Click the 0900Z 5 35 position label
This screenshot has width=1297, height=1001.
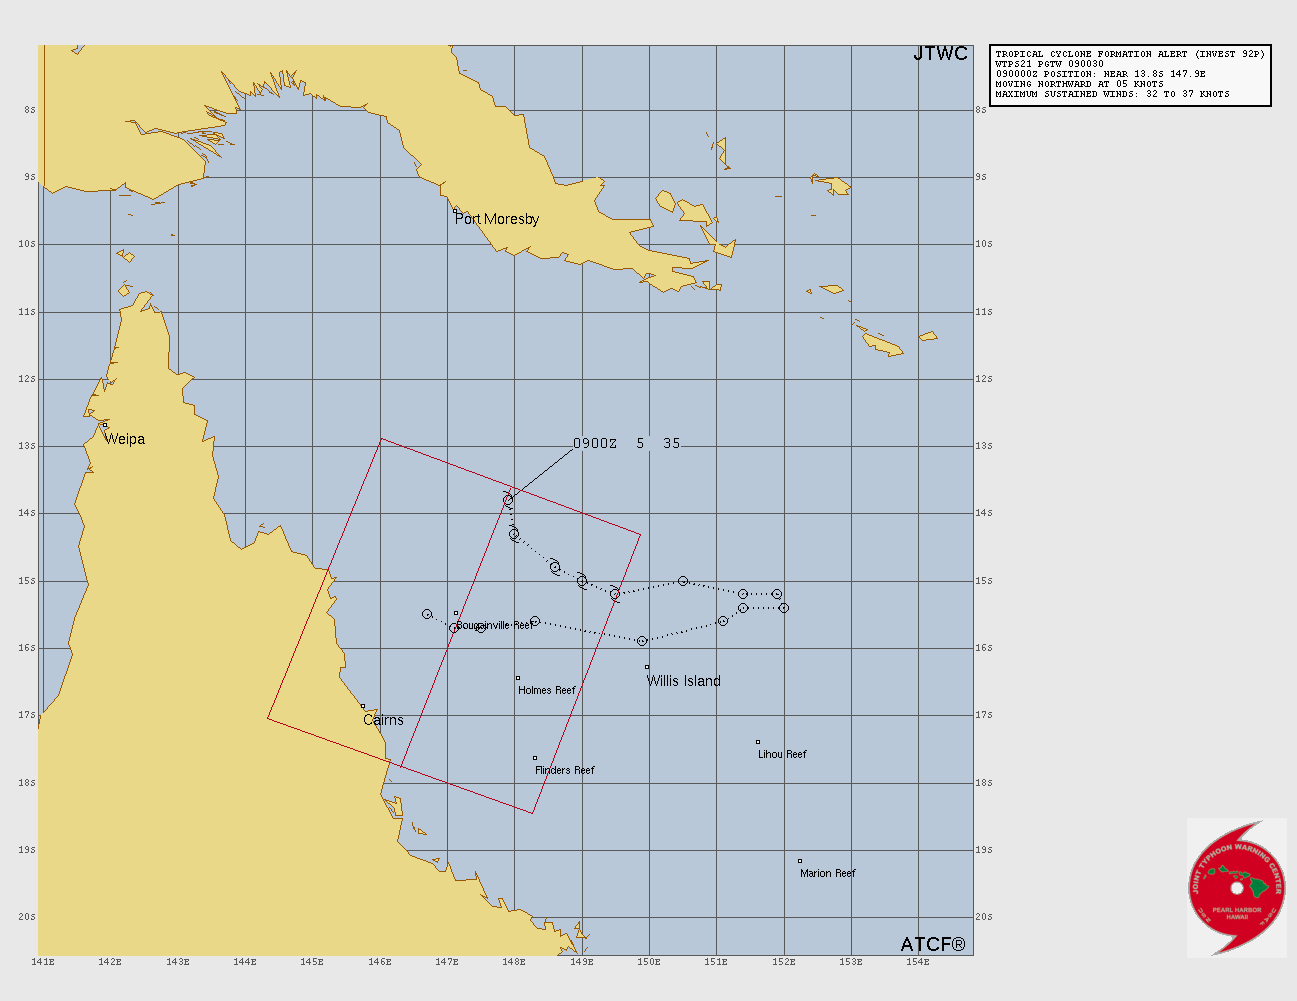(626, 443)
